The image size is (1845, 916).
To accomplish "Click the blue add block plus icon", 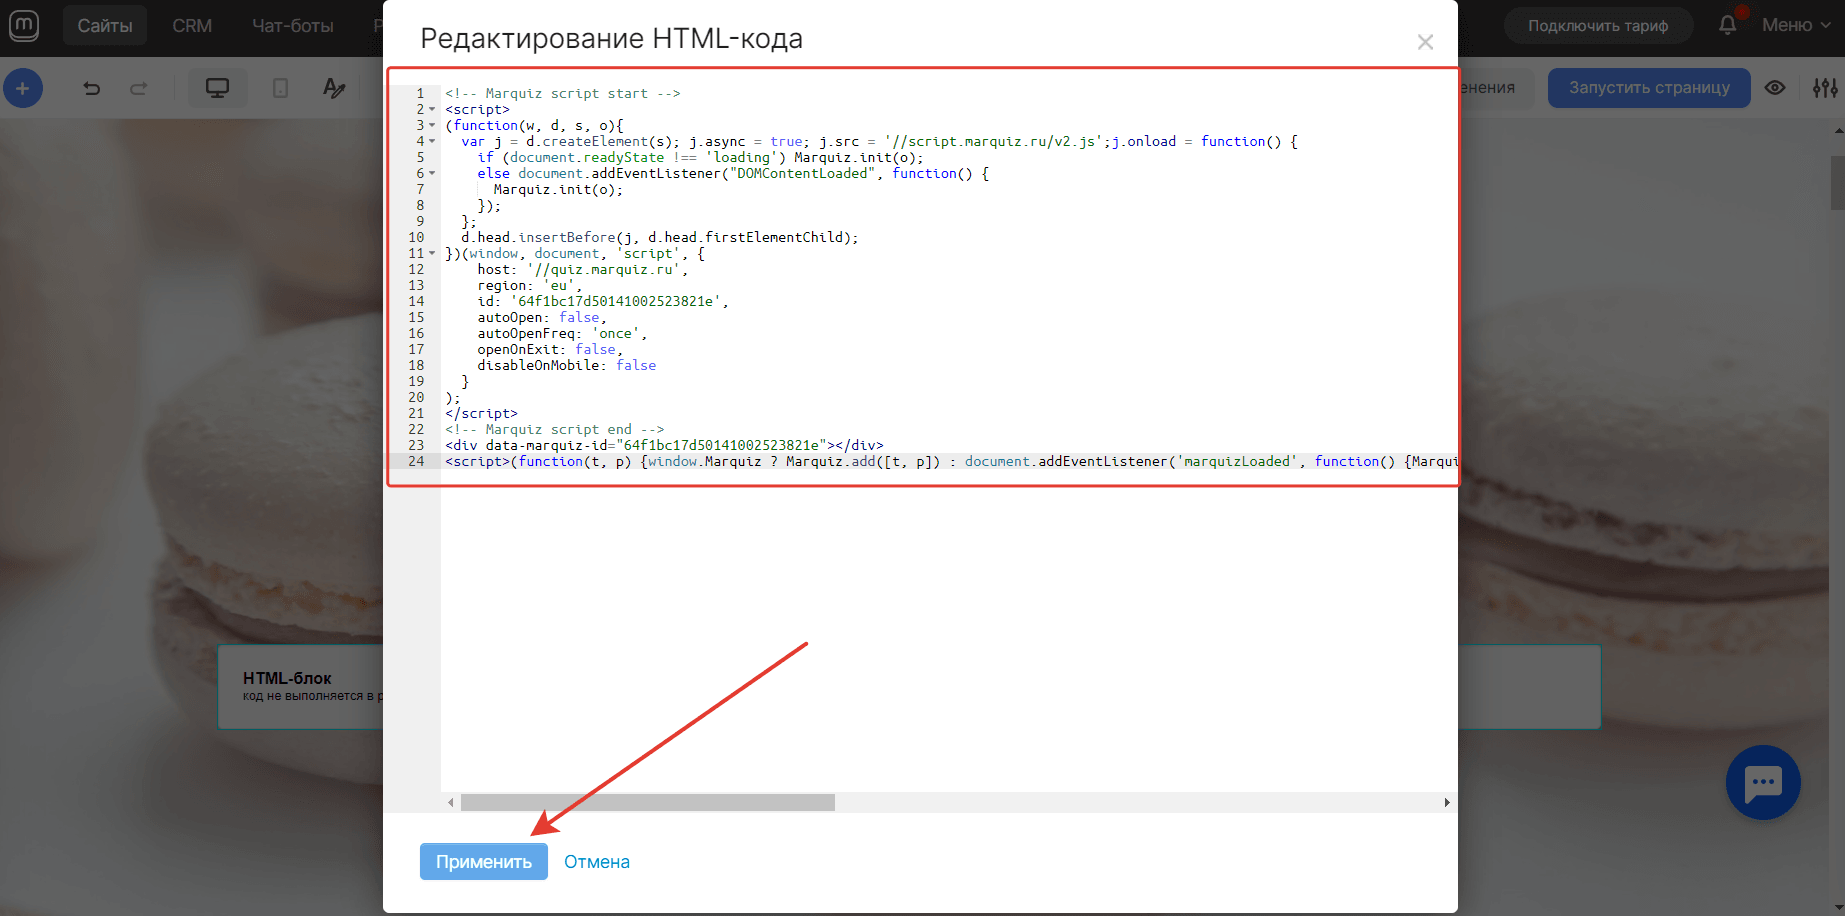I will point(23,88).
